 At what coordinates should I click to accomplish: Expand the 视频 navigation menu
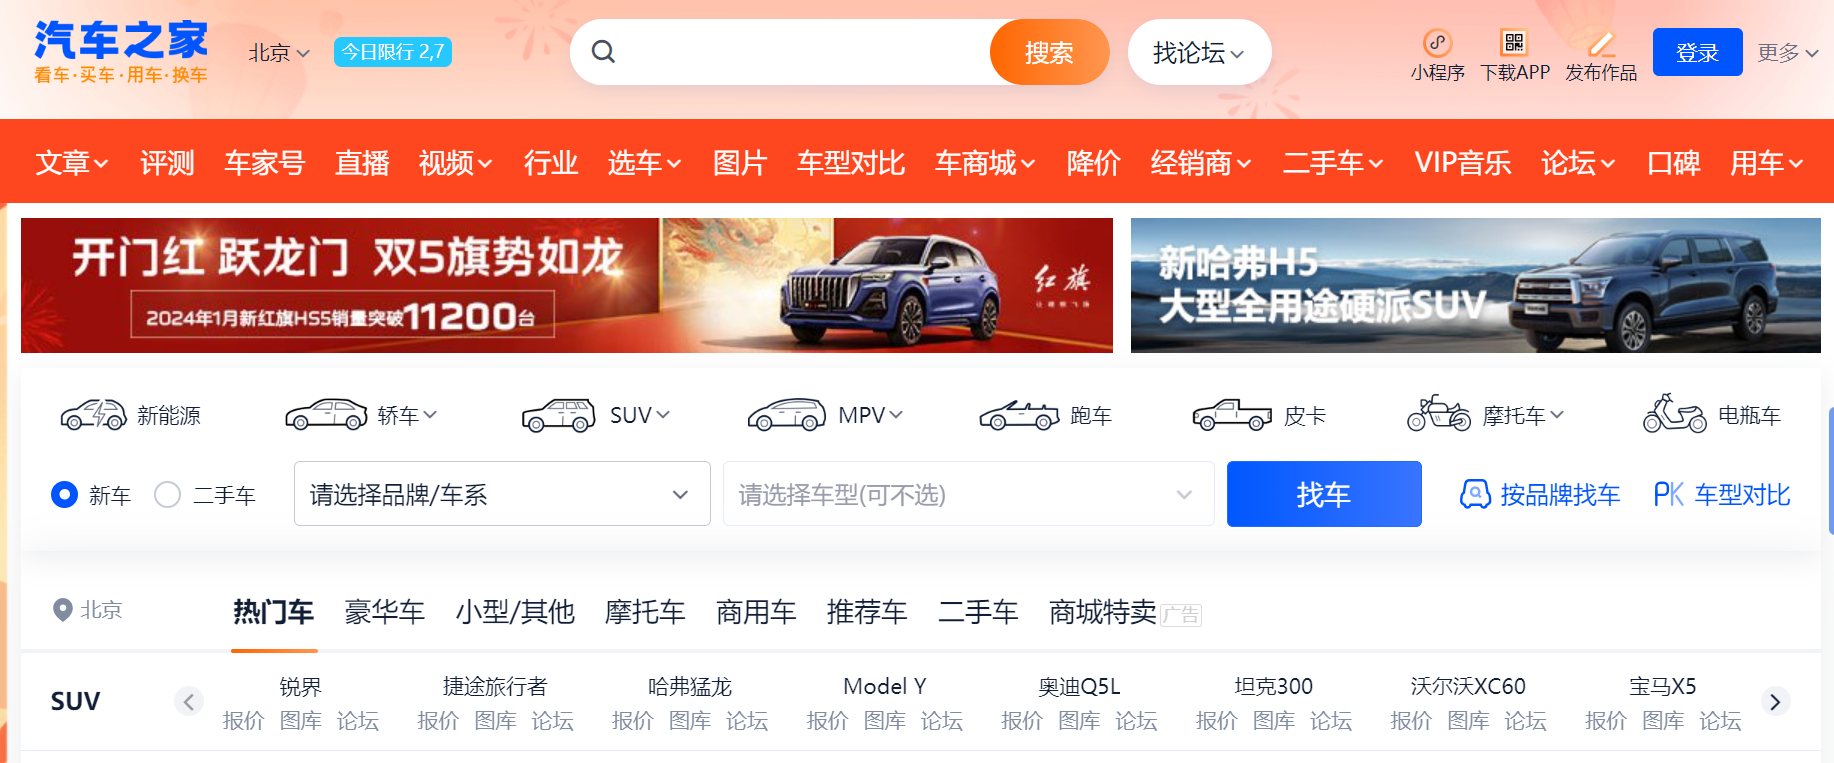(456, 162)
